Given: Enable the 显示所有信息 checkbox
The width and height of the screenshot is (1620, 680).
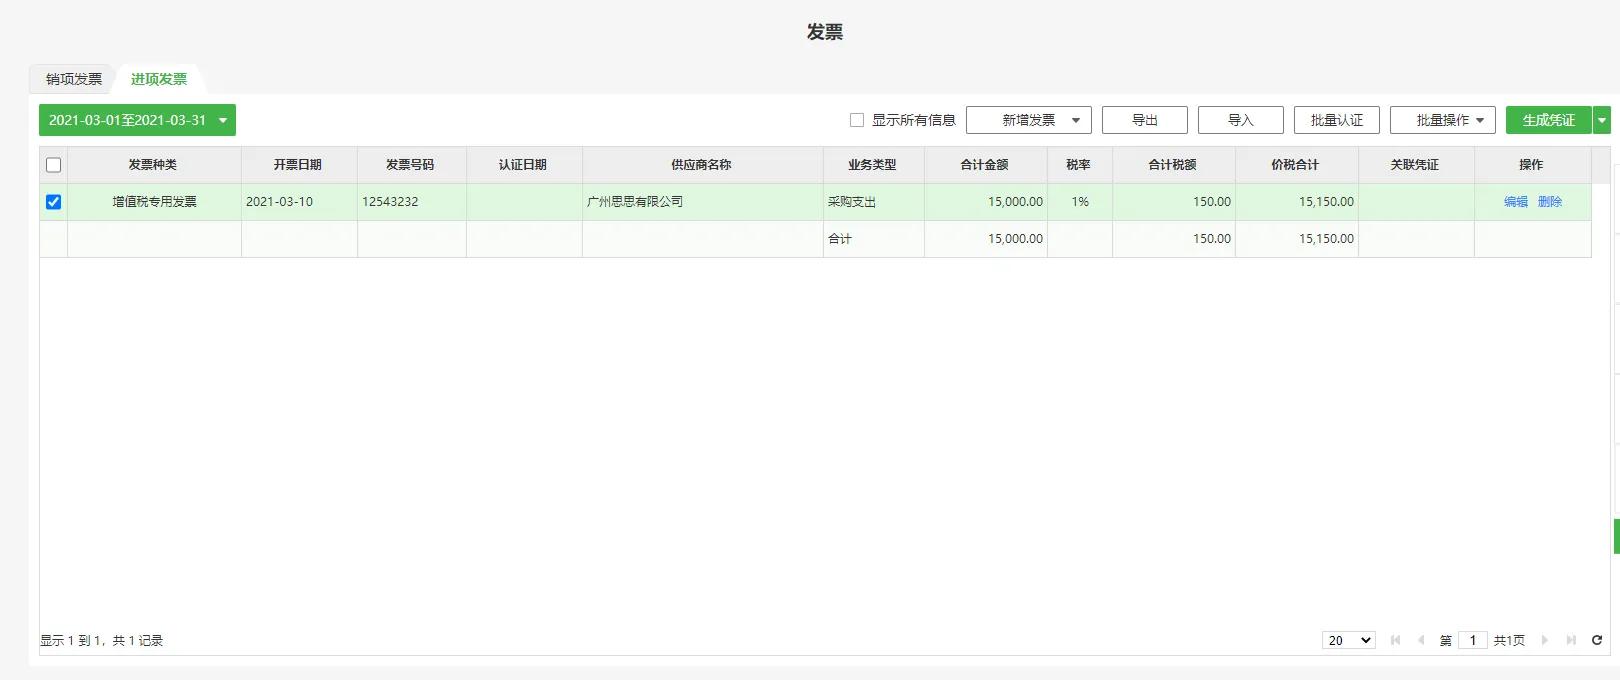Looking at the screenshot, I should [x=857, y=120].
